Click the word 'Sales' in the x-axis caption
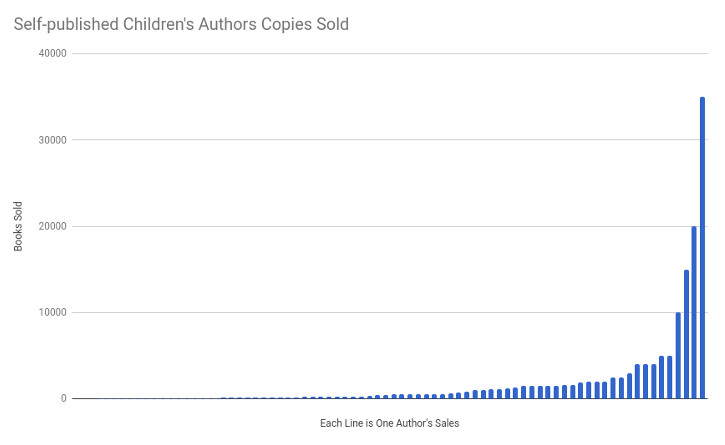 (x=447, y=423)
